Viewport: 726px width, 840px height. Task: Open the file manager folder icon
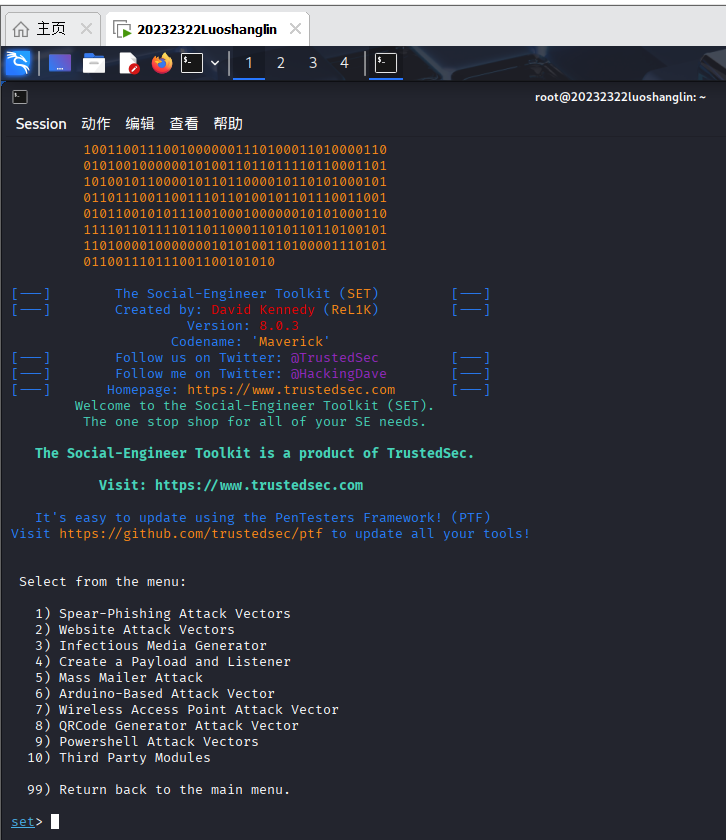[94, 63]
